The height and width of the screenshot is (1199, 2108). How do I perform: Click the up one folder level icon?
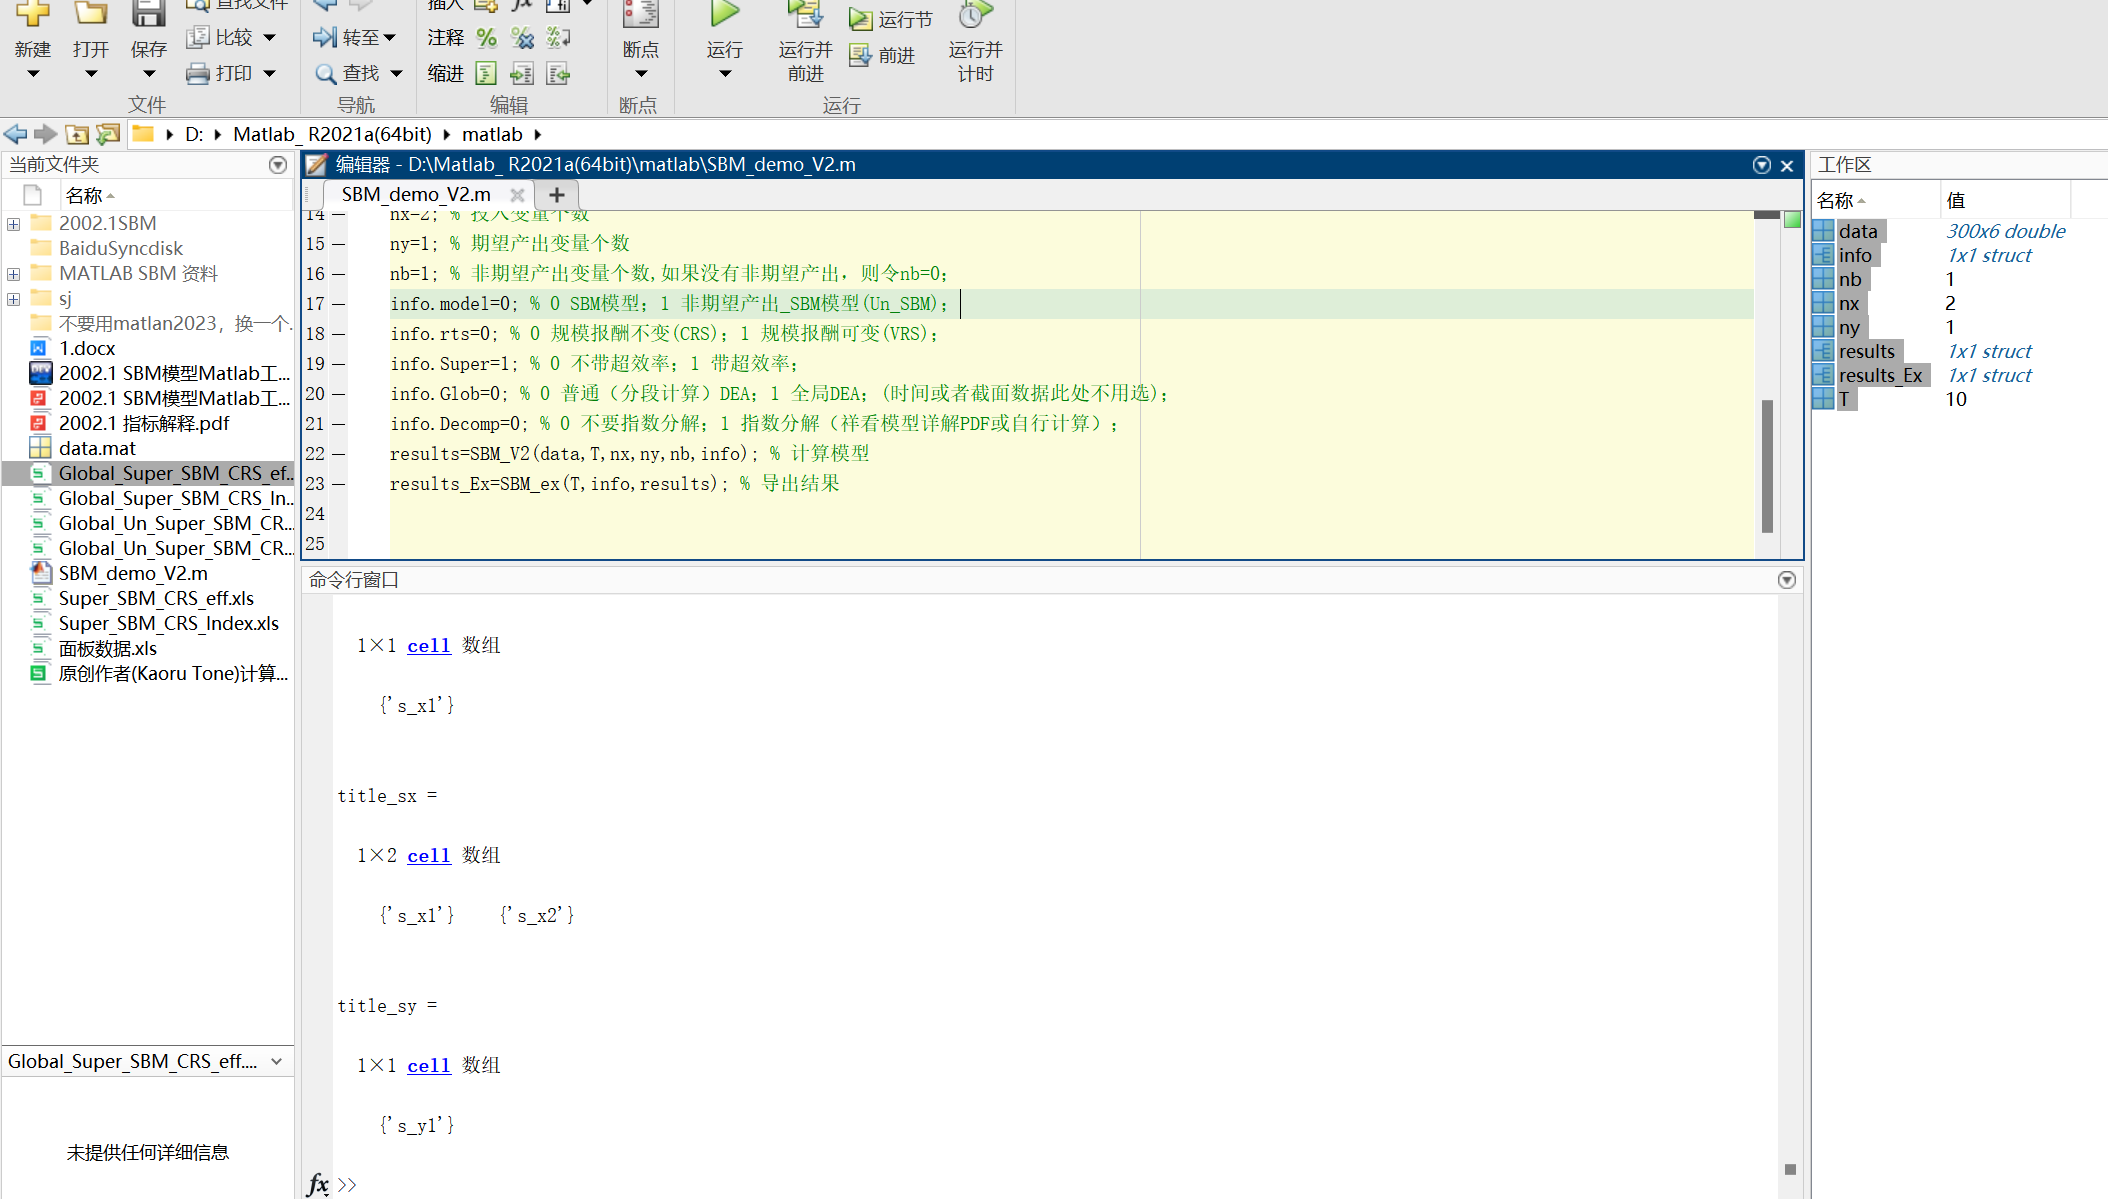tap(77, 134)
